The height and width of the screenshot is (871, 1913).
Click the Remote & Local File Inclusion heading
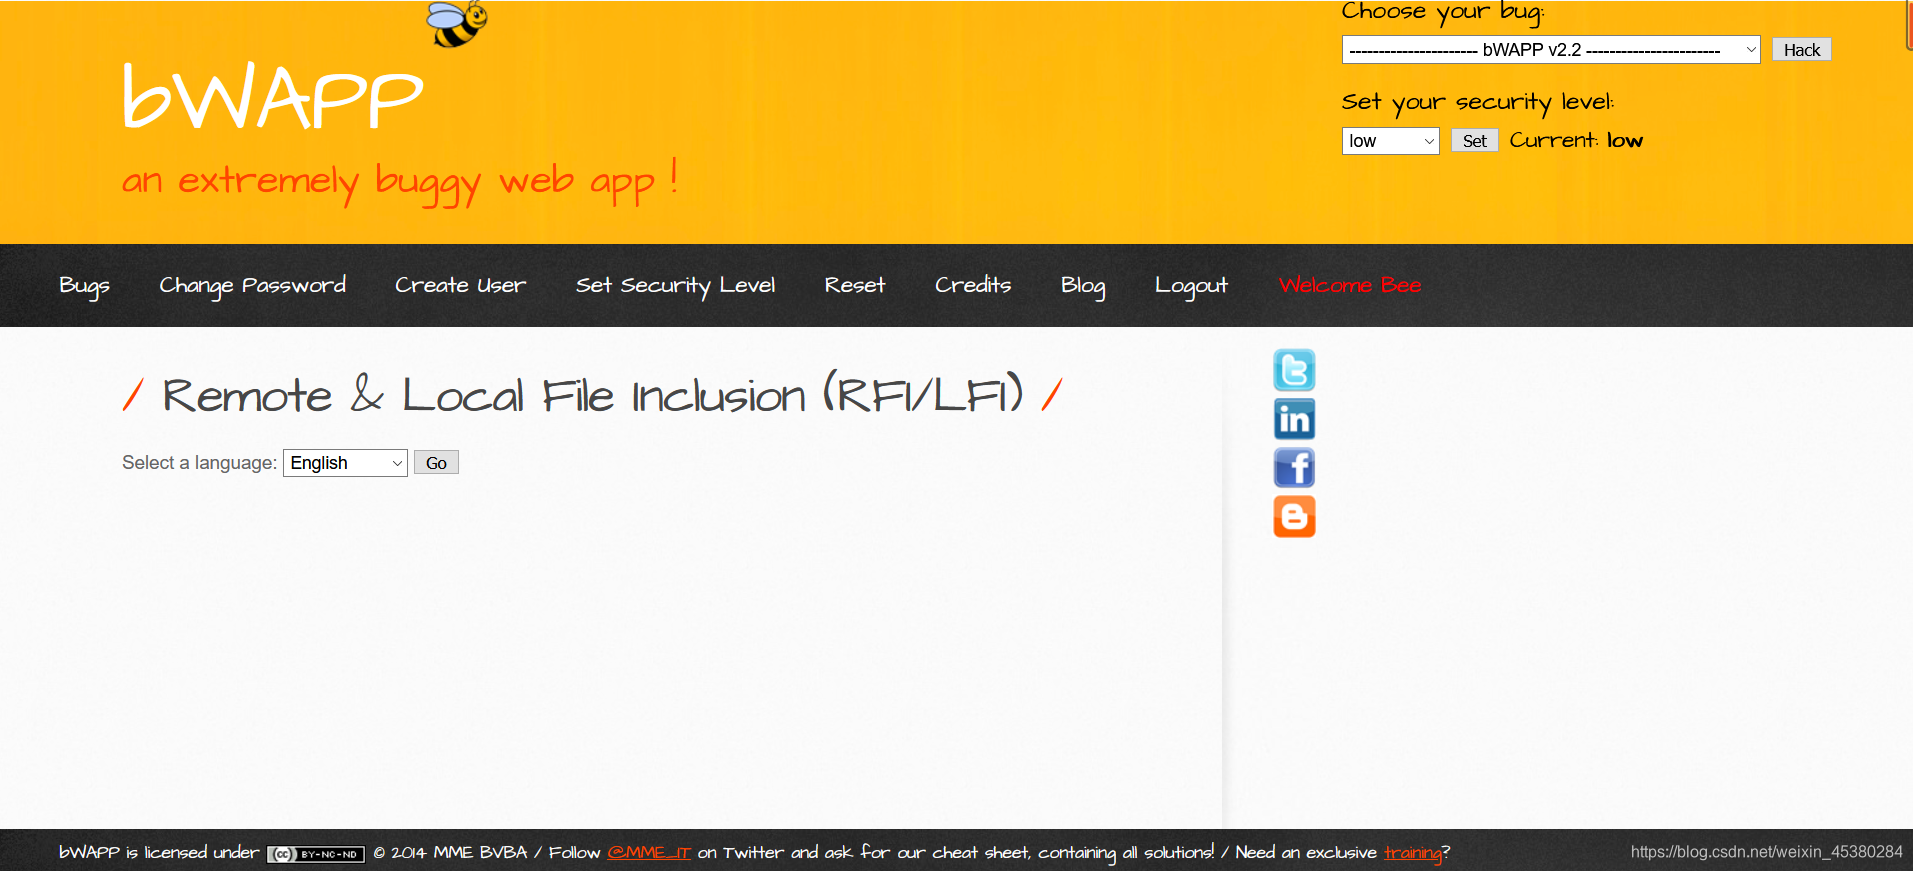592,395
